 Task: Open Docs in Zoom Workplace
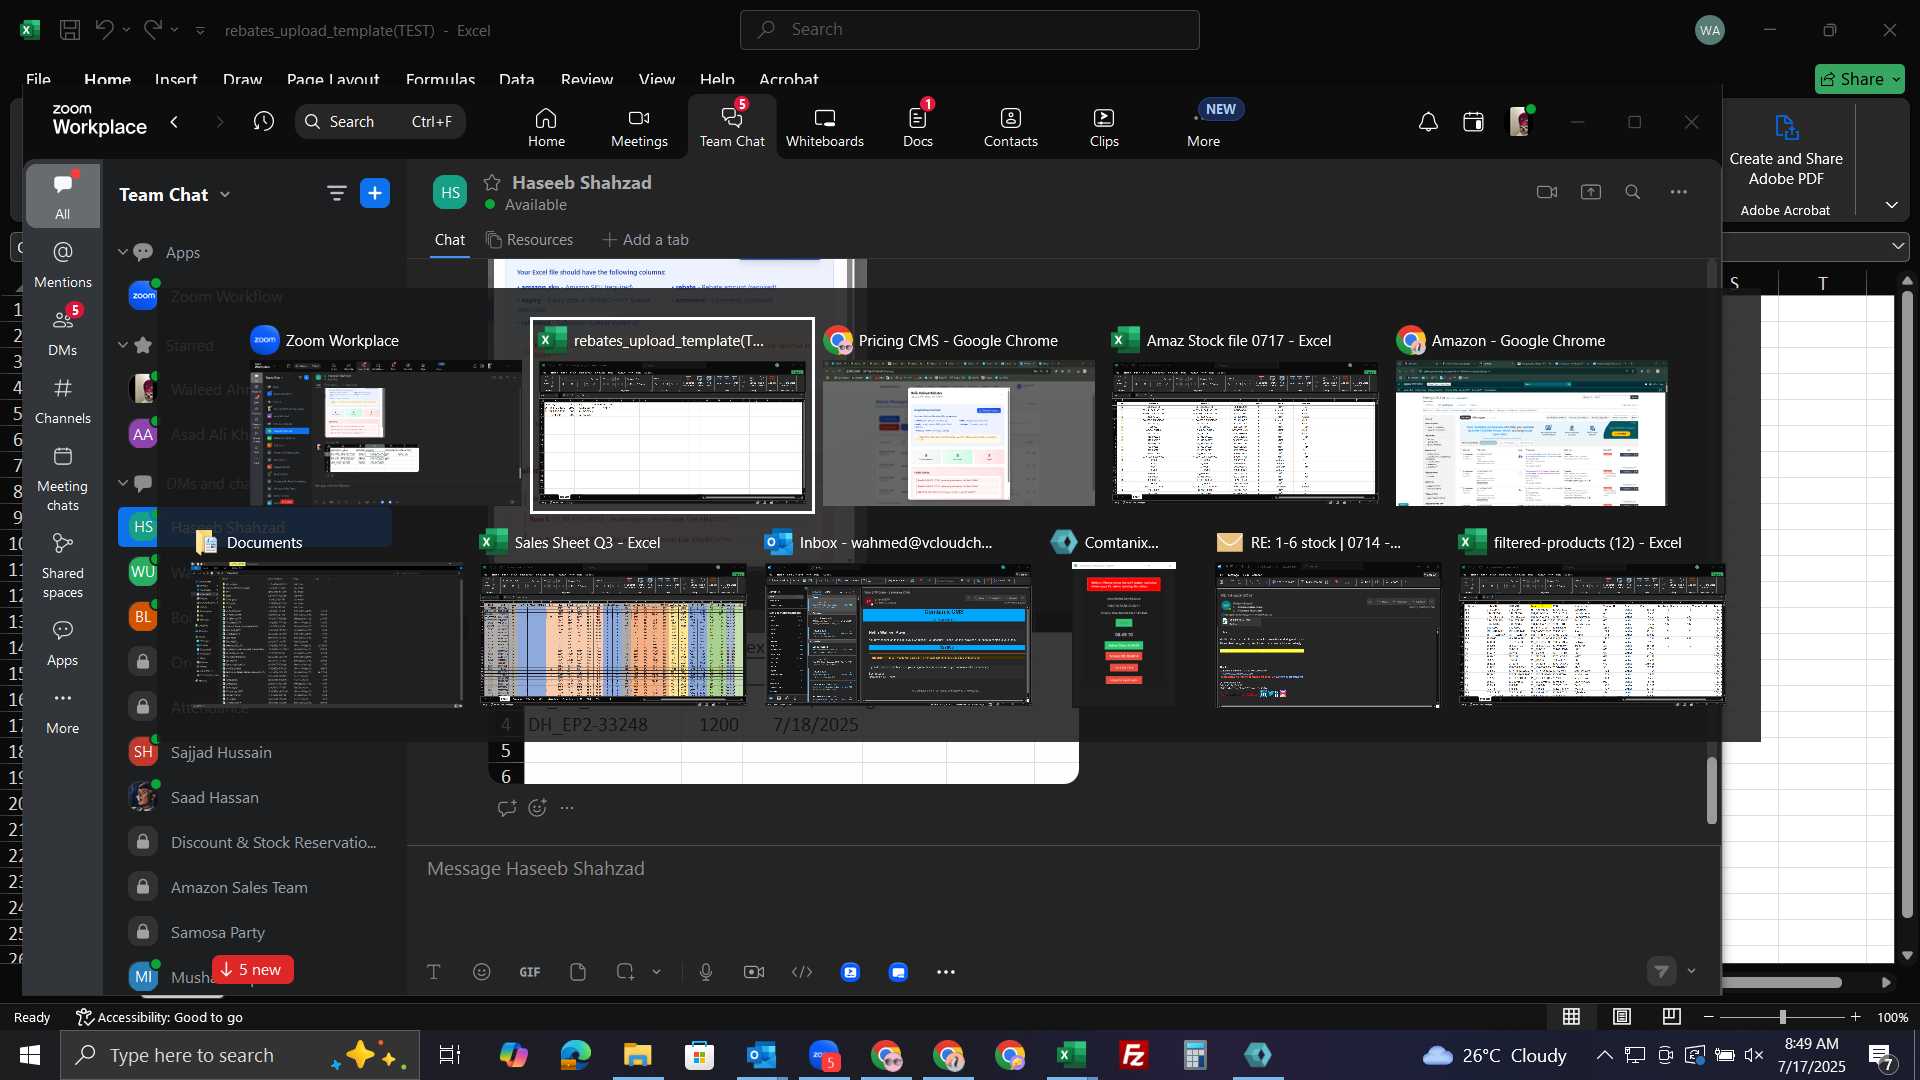(x=917, y=127)
